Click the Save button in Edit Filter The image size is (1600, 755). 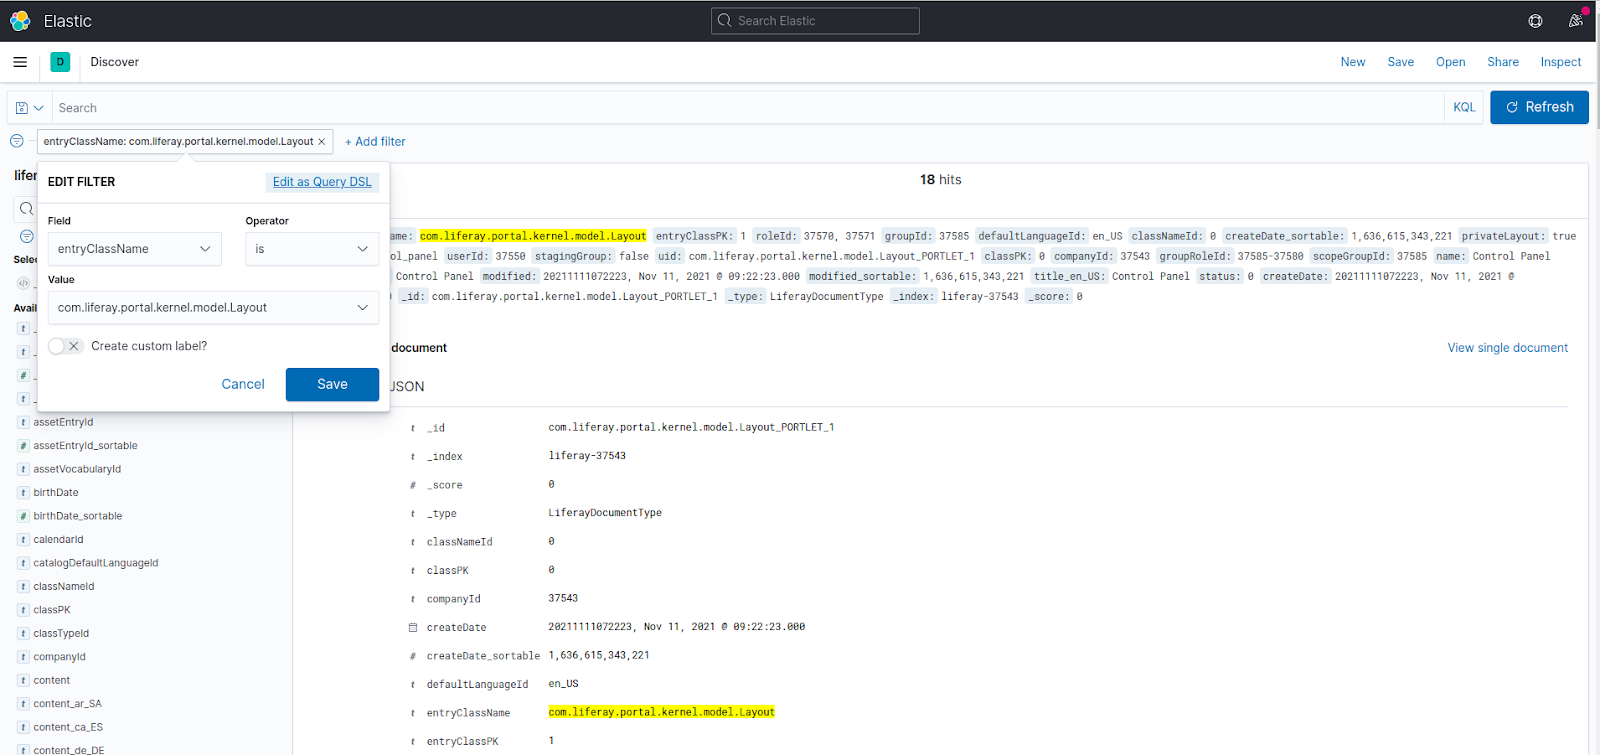pos(332,384)
